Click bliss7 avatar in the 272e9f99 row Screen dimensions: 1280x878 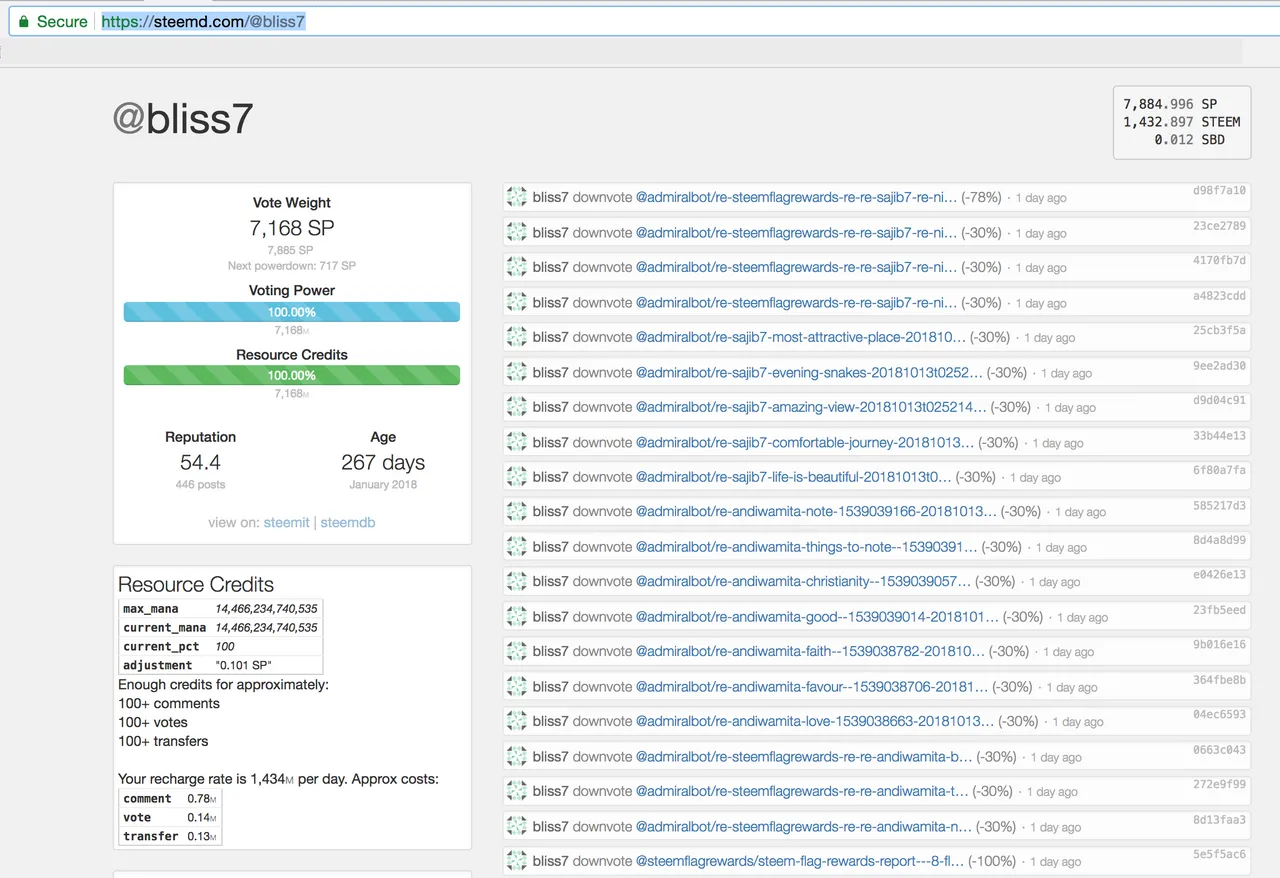point(516,791)
